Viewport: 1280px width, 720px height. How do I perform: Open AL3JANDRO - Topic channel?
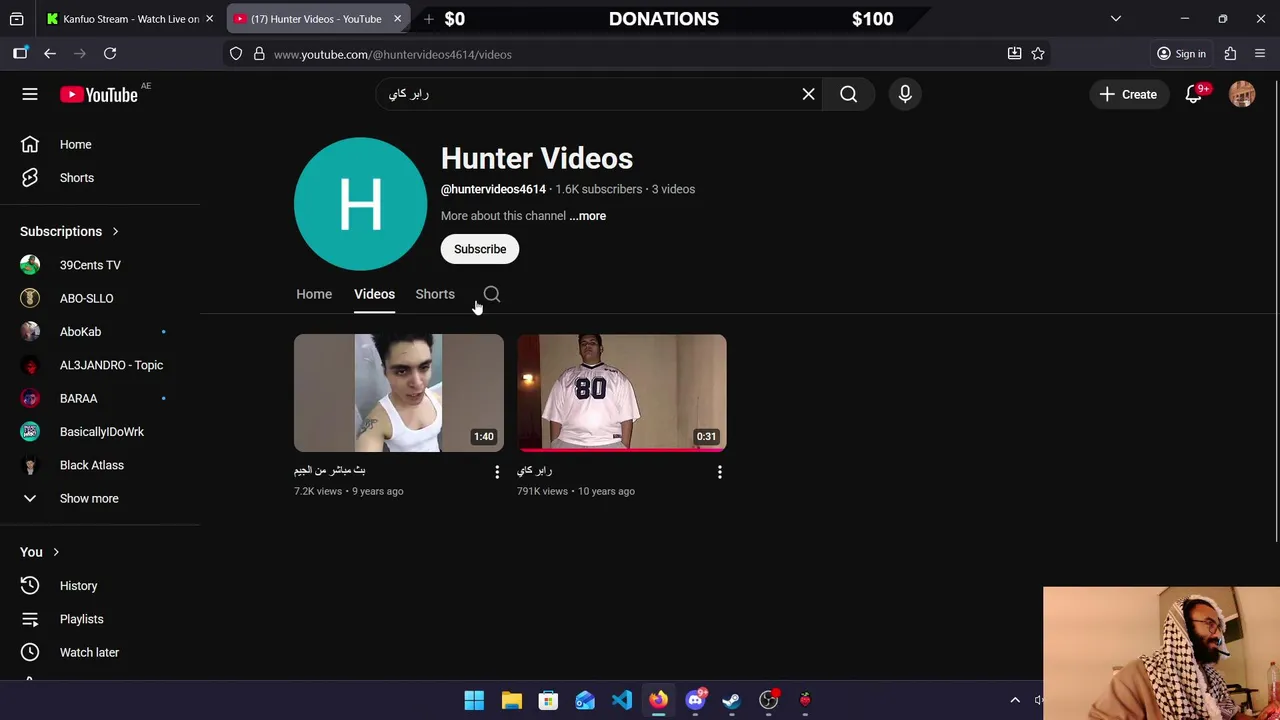(100, 365)
